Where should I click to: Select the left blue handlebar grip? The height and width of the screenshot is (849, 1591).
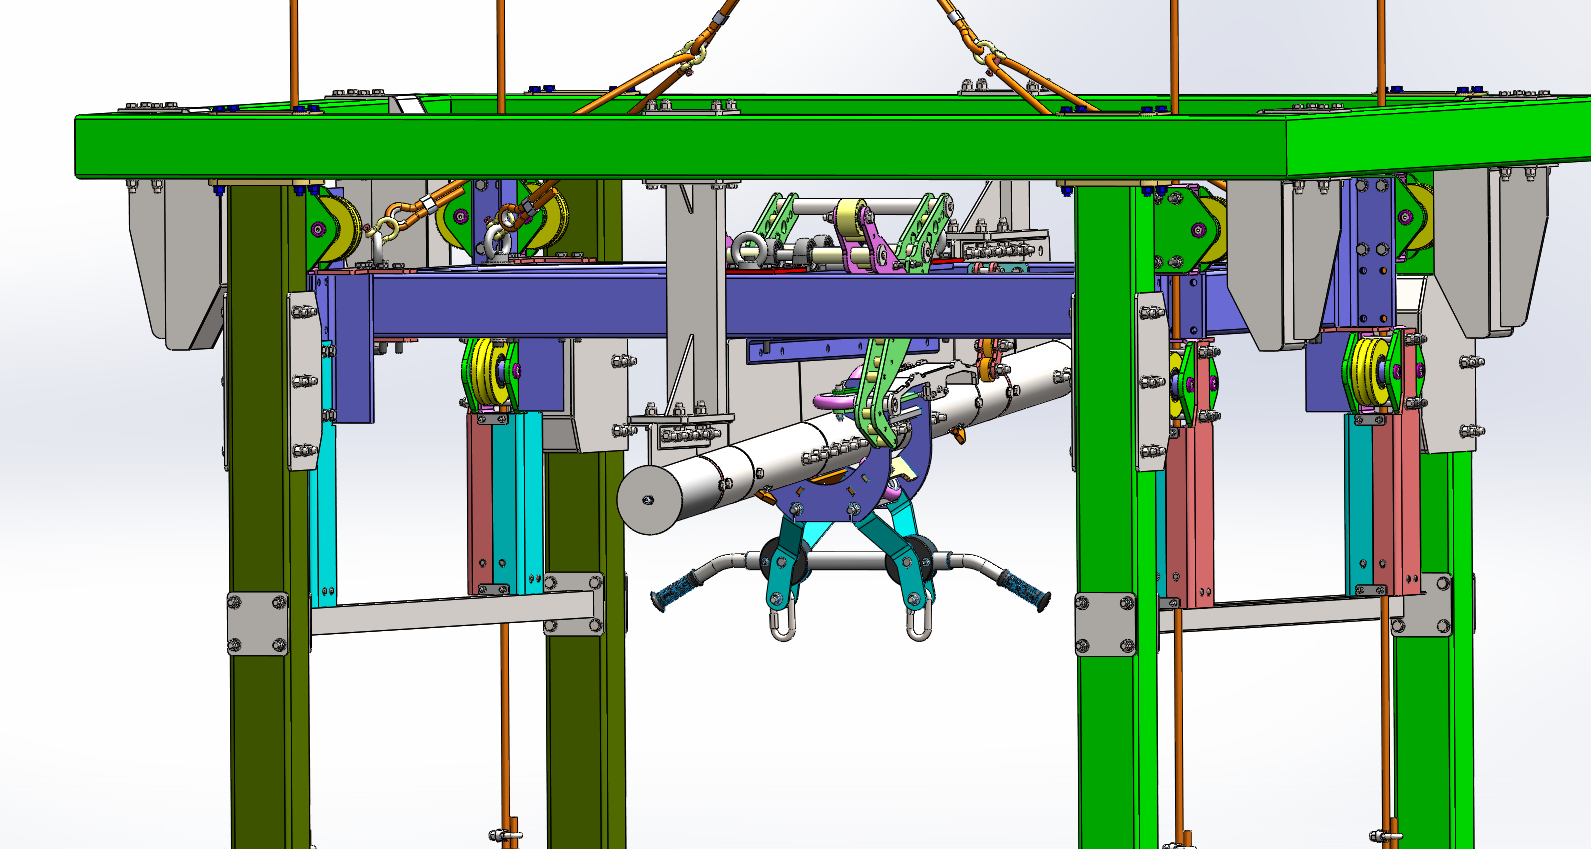pyautogui.click(x=673, y=591)
